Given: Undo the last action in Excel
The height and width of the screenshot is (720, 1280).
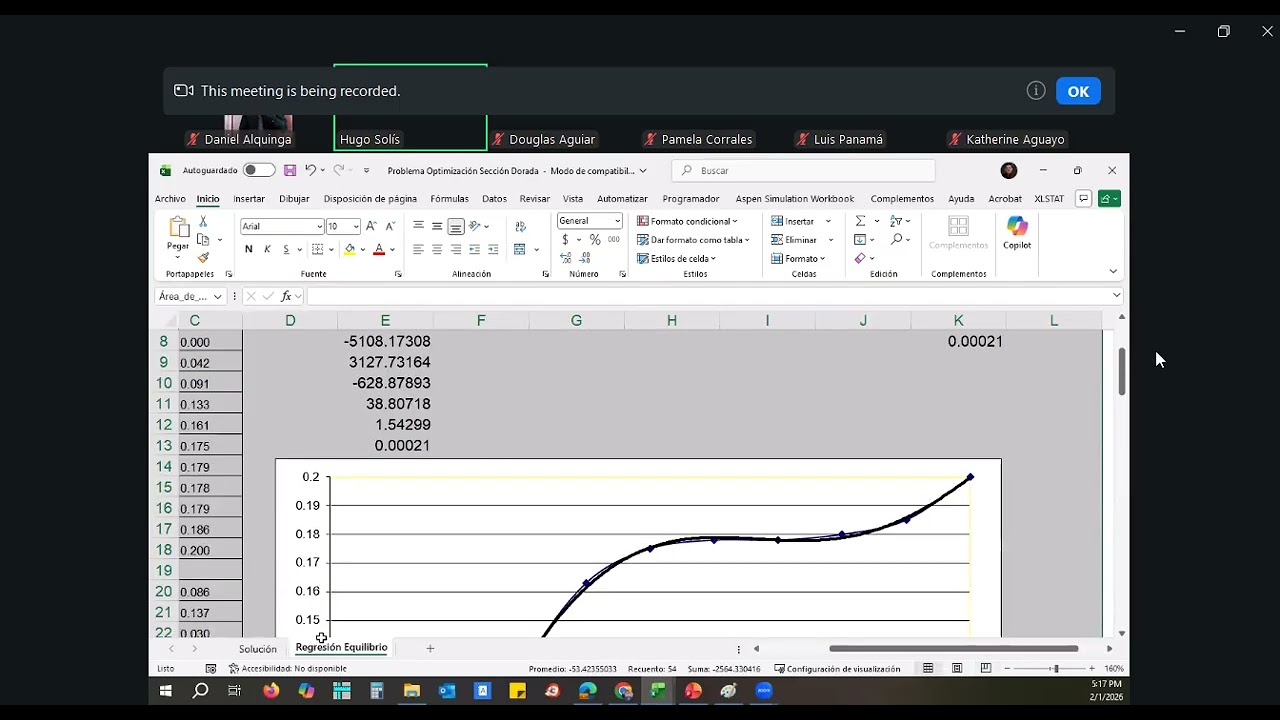Looking at the screenshot, I should click(311, 170).
